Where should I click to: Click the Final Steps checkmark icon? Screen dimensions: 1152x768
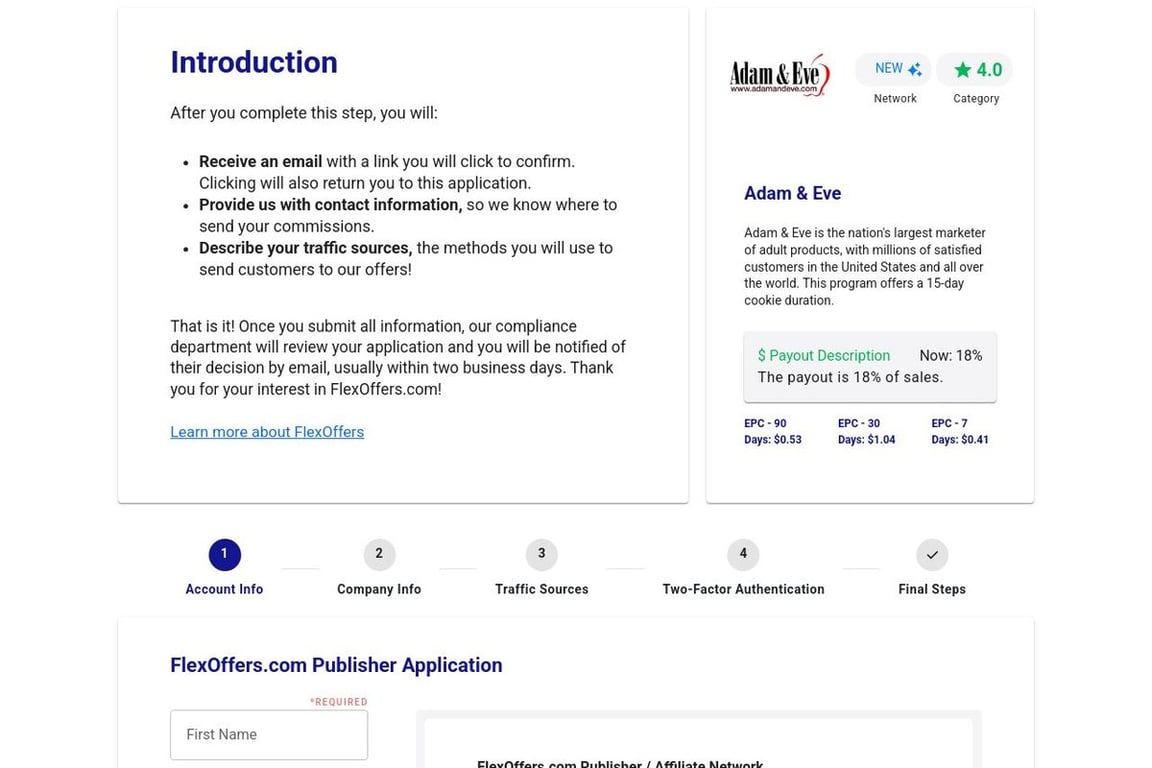point(932,555)
